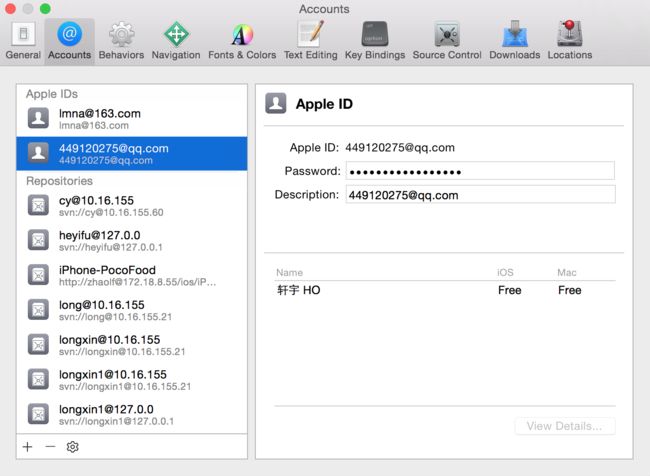Click the View Details button
Image resolution: width=650 pixels, height=476 pixels.
565,426
